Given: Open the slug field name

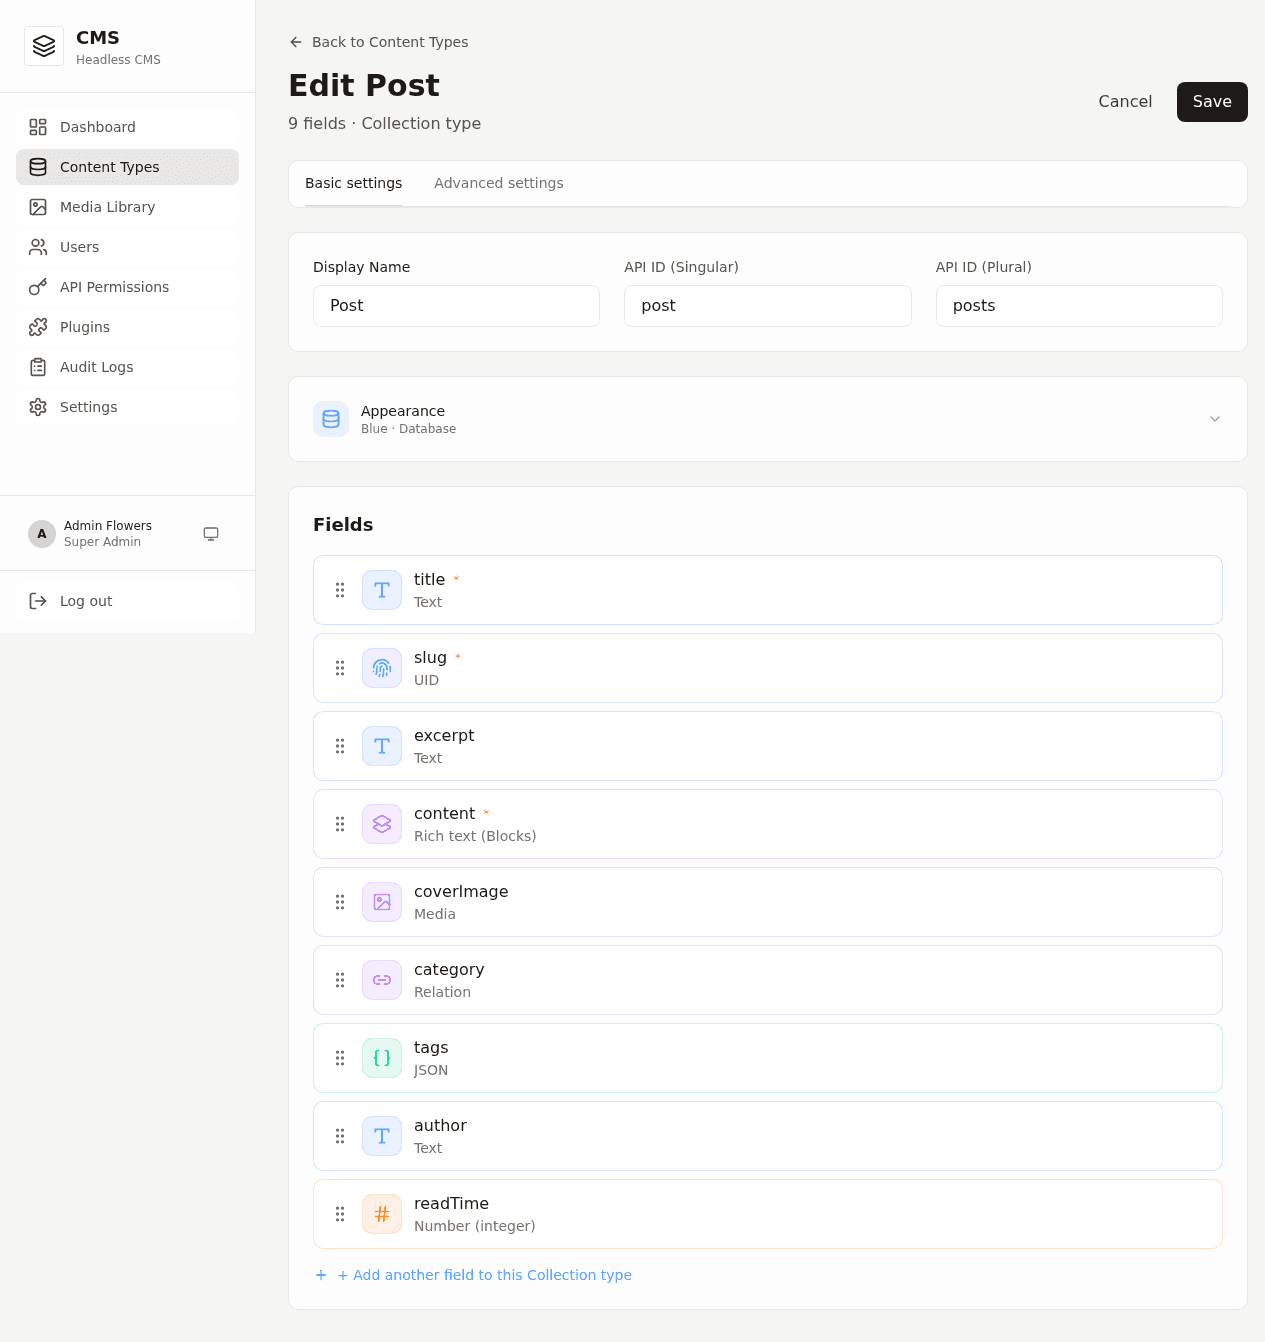Looking at the screenshot, I should (430, 657).
